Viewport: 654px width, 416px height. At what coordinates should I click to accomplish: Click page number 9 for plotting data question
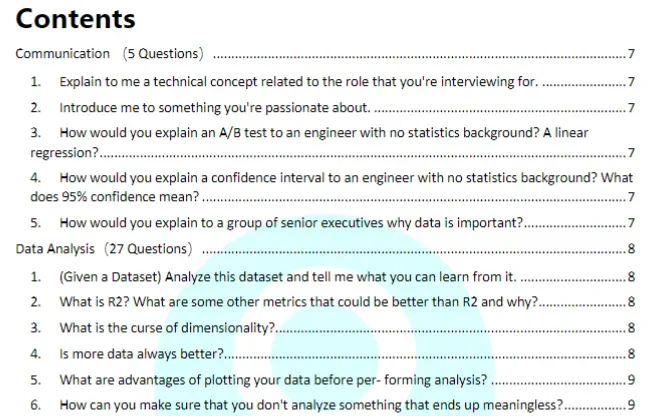click(x=631, y=380)
